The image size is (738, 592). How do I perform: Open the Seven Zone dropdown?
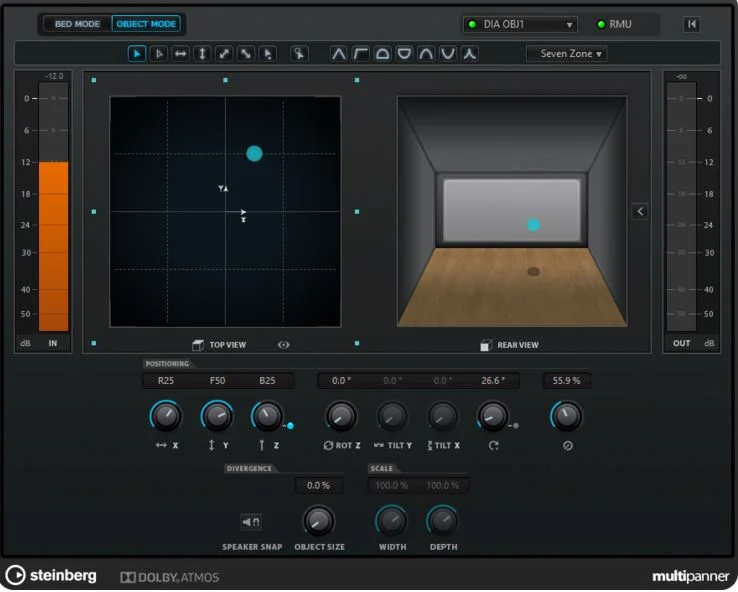[567, 54]
